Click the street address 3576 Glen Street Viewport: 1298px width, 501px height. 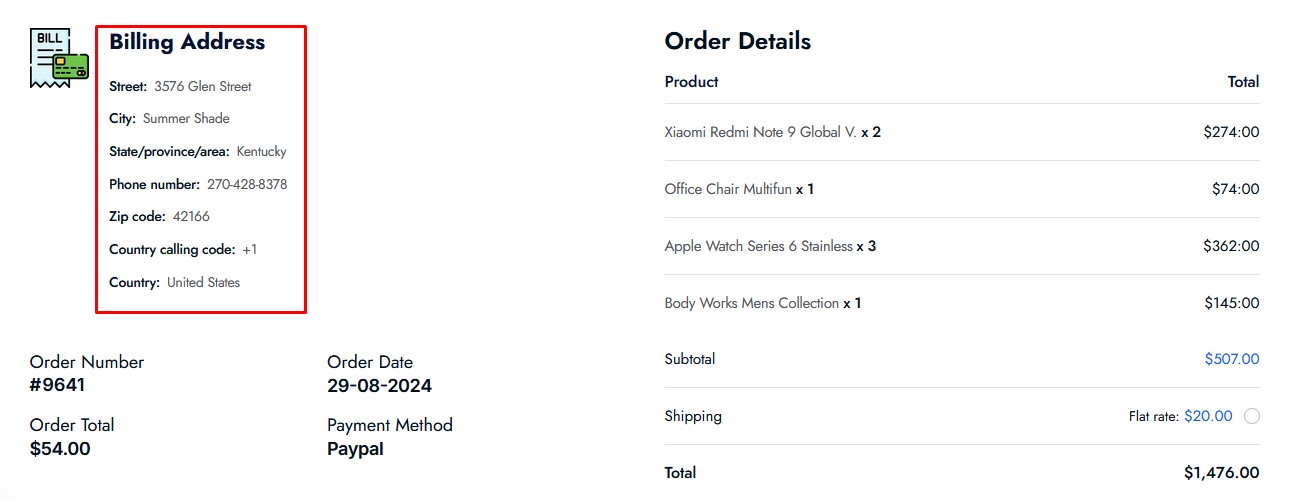[x=203, y=86]
